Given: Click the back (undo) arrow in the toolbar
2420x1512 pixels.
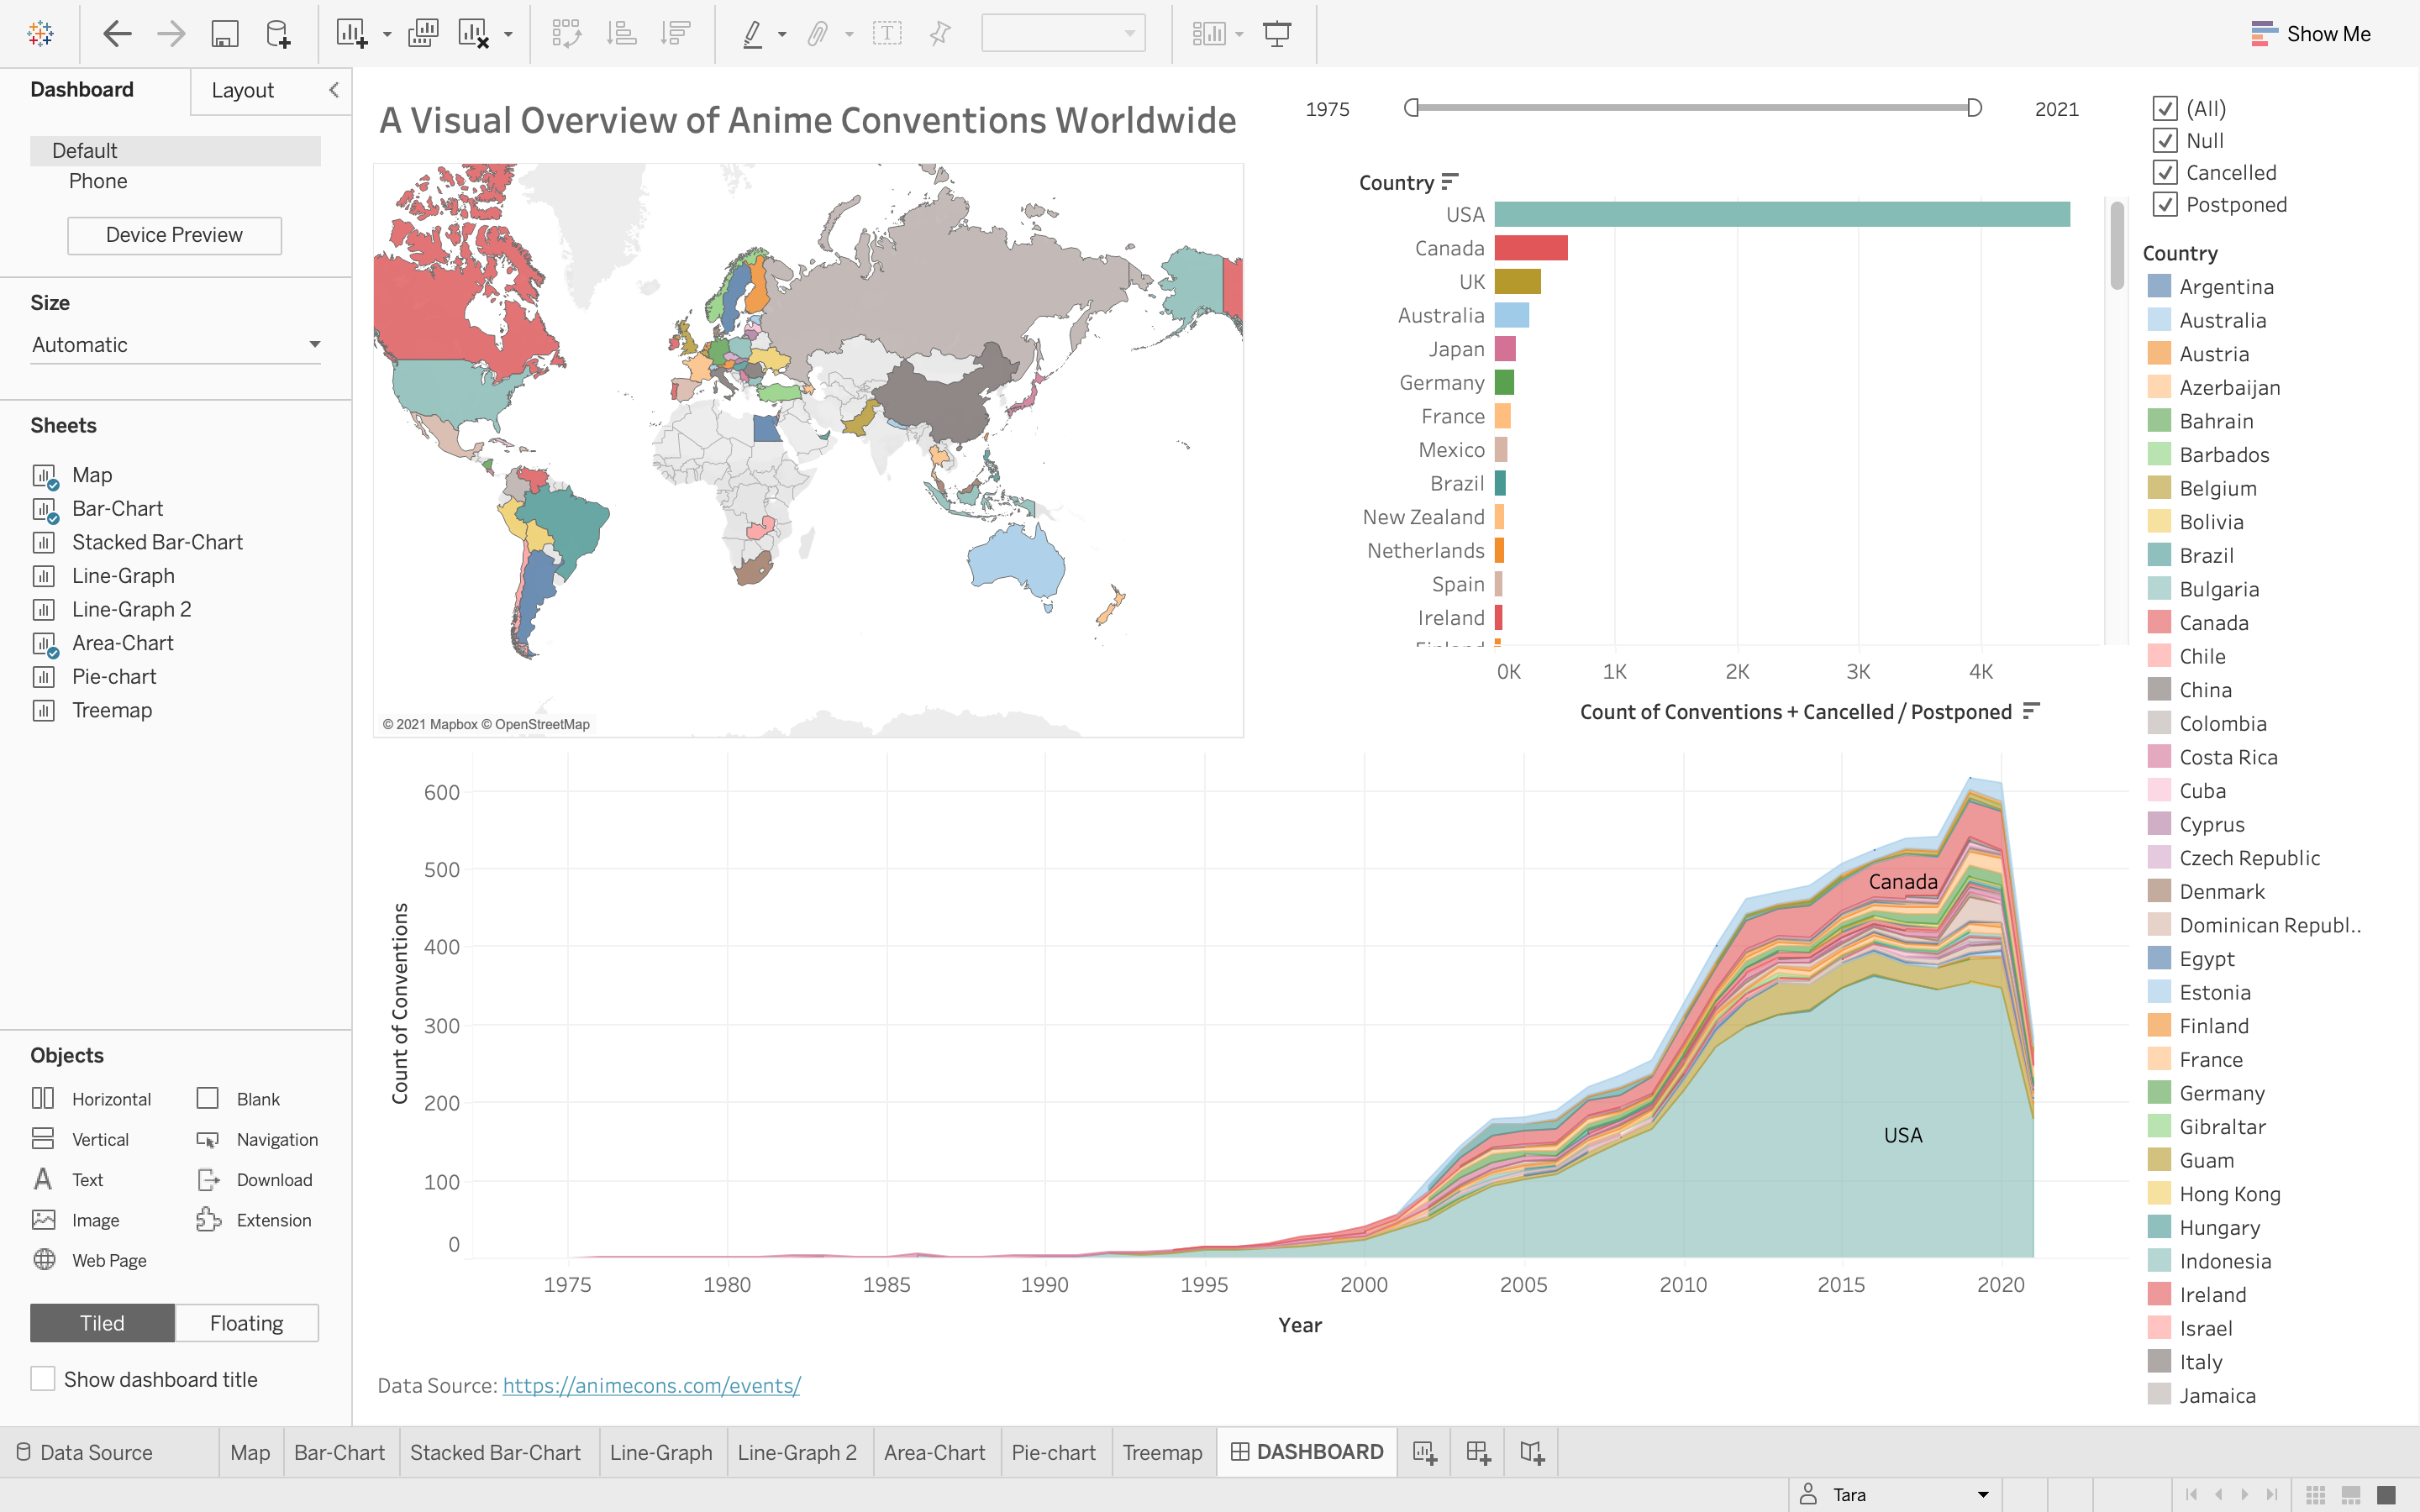Looking at the screenshot, I should (117, 34).
